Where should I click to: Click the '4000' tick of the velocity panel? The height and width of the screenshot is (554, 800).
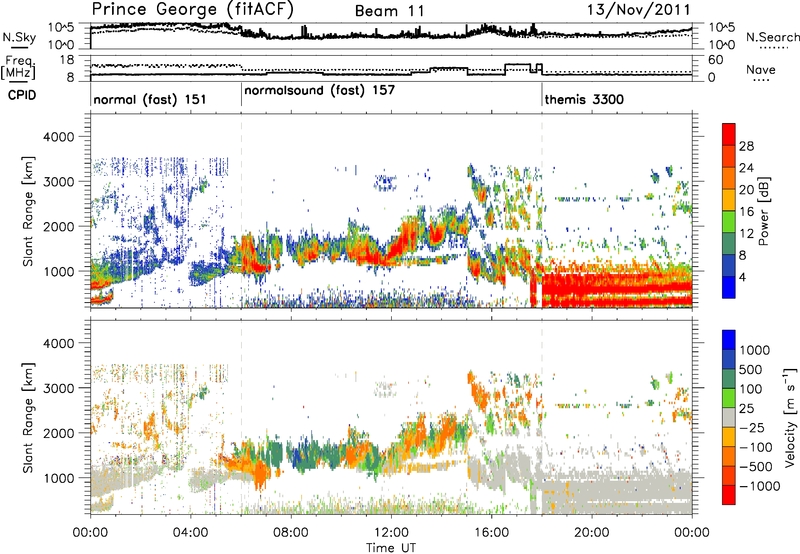coord(59,343)
